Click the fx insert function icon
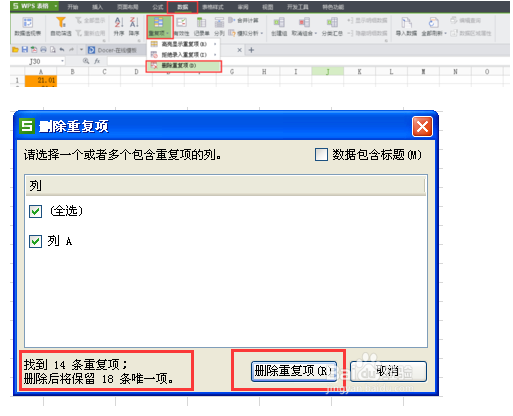513x416 pixels. (x=97, y=61)
